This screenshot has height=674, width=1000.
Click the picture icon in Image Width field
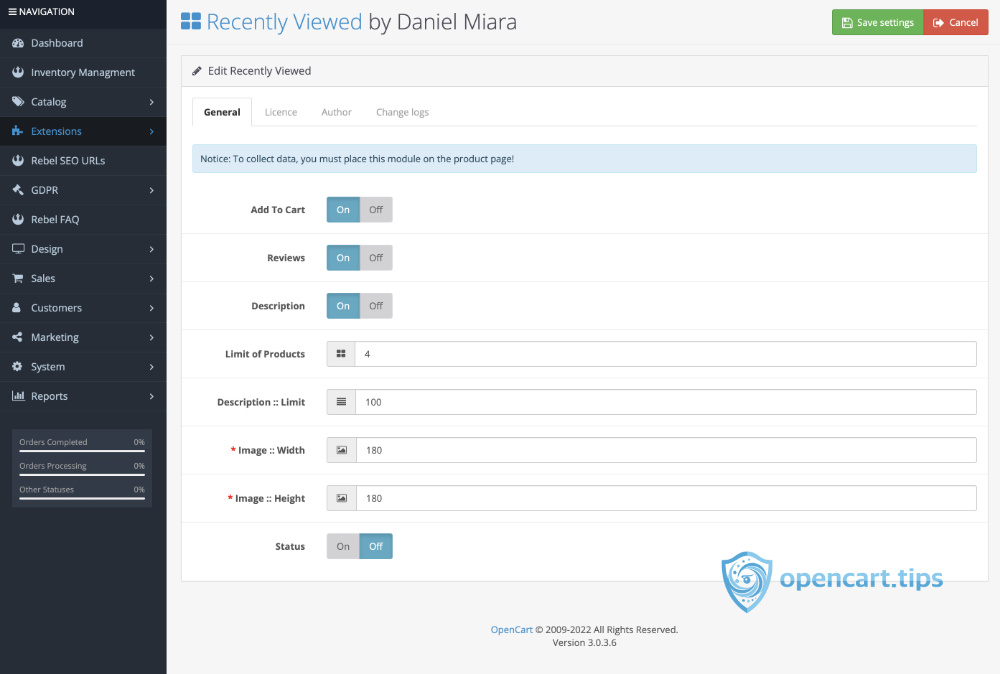pos(342,450)
